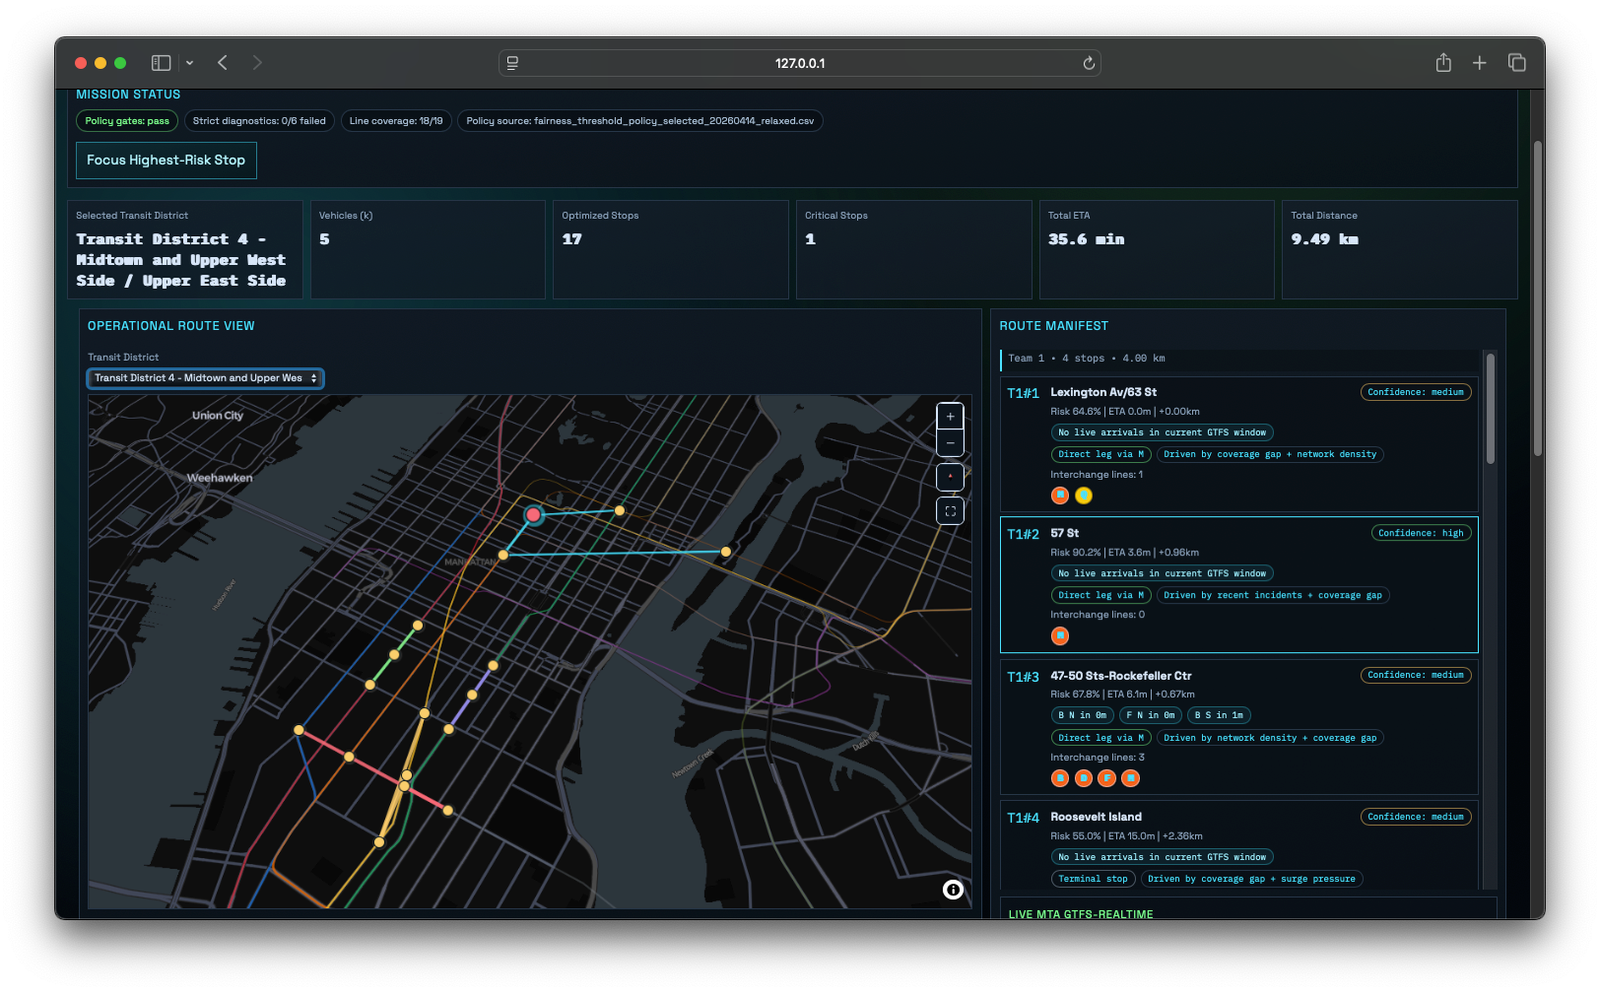This screenshot has height=992, width=1600.
Task: Click Terminal stop chip on Roosevelt Island
Action: [1093, 879]
